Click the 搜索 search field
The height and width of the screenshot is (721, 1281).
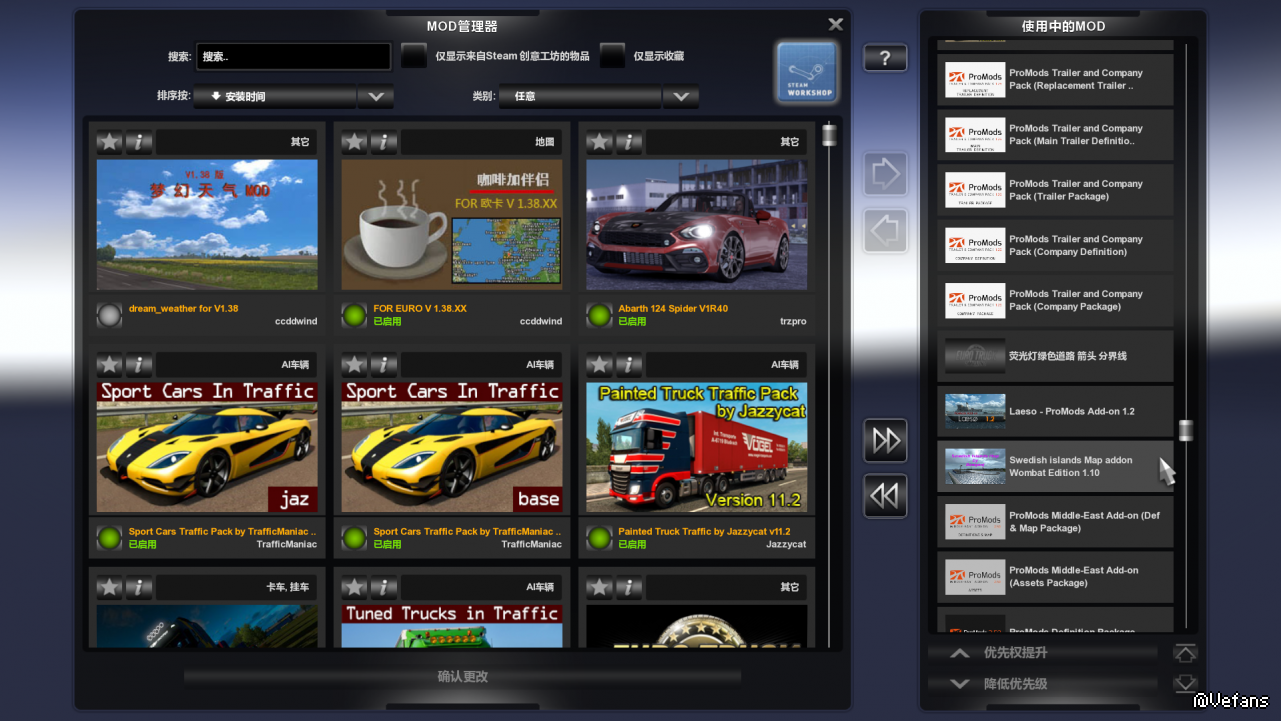coord(293,57)
